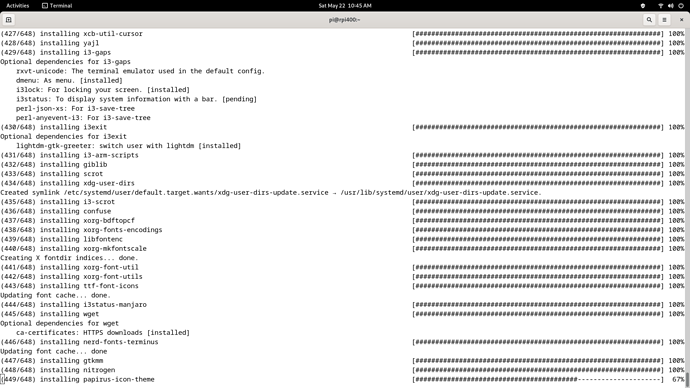Image resolution: width=690 pixels, height=388 pixels.
Task: Click 'Optional dependencies for i3exit' text
Action: [x=63, y=136]
